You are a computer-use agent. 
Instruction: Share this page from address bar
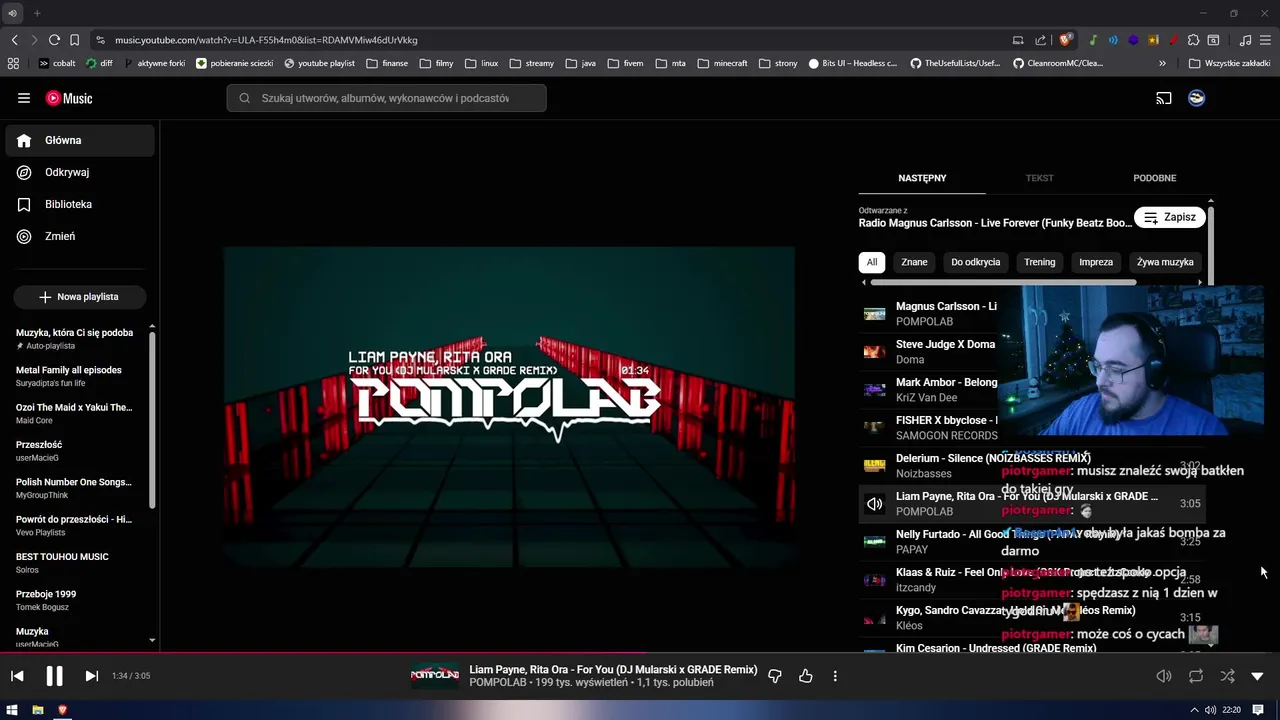(1041, 40)
